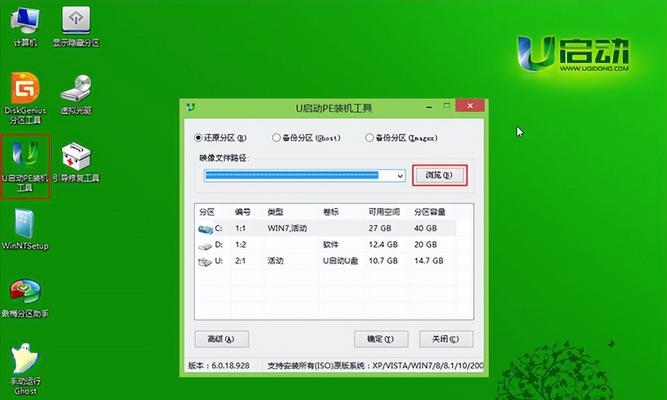The image size is (667, 400).
Task: Click the 卷标 column header
Action: 331,212
